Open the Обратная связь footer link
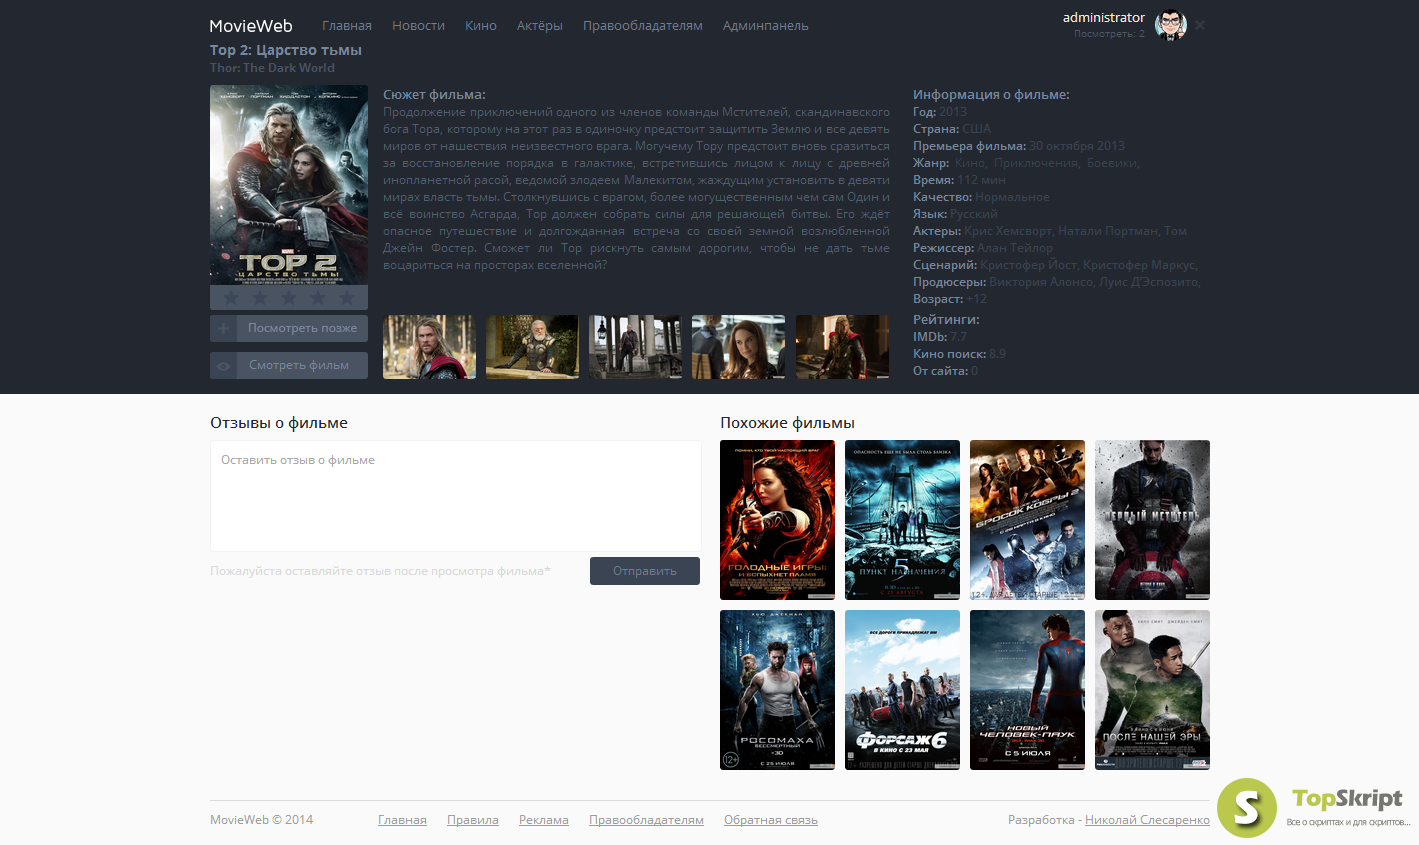 point(771,820)
